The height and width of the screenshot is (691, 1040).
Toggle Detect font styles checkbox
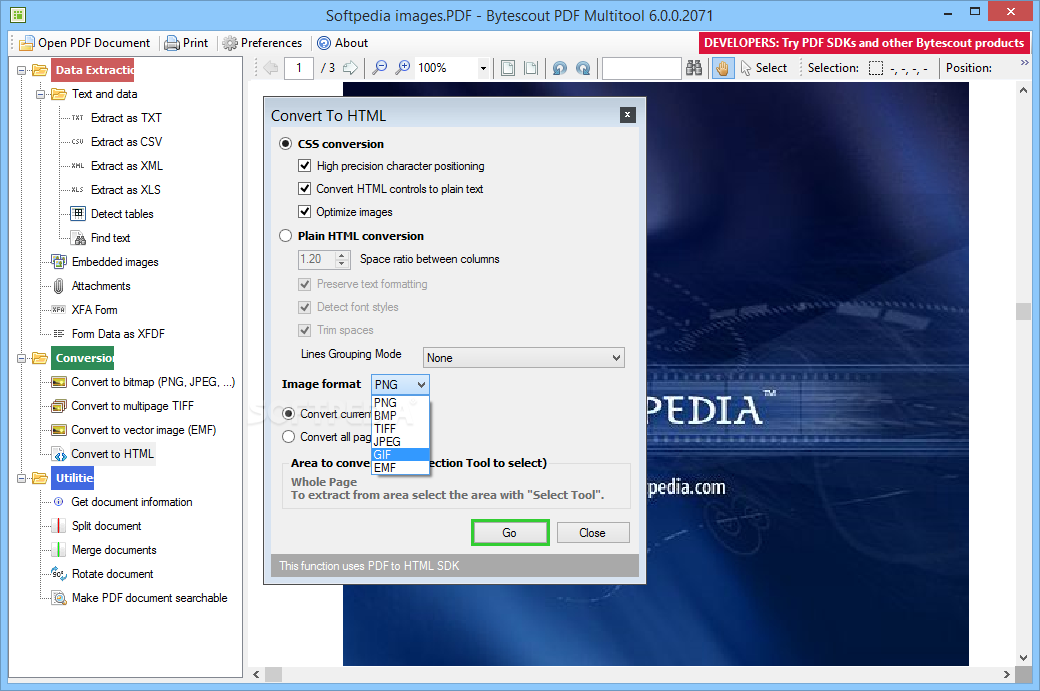pos(304,307)
